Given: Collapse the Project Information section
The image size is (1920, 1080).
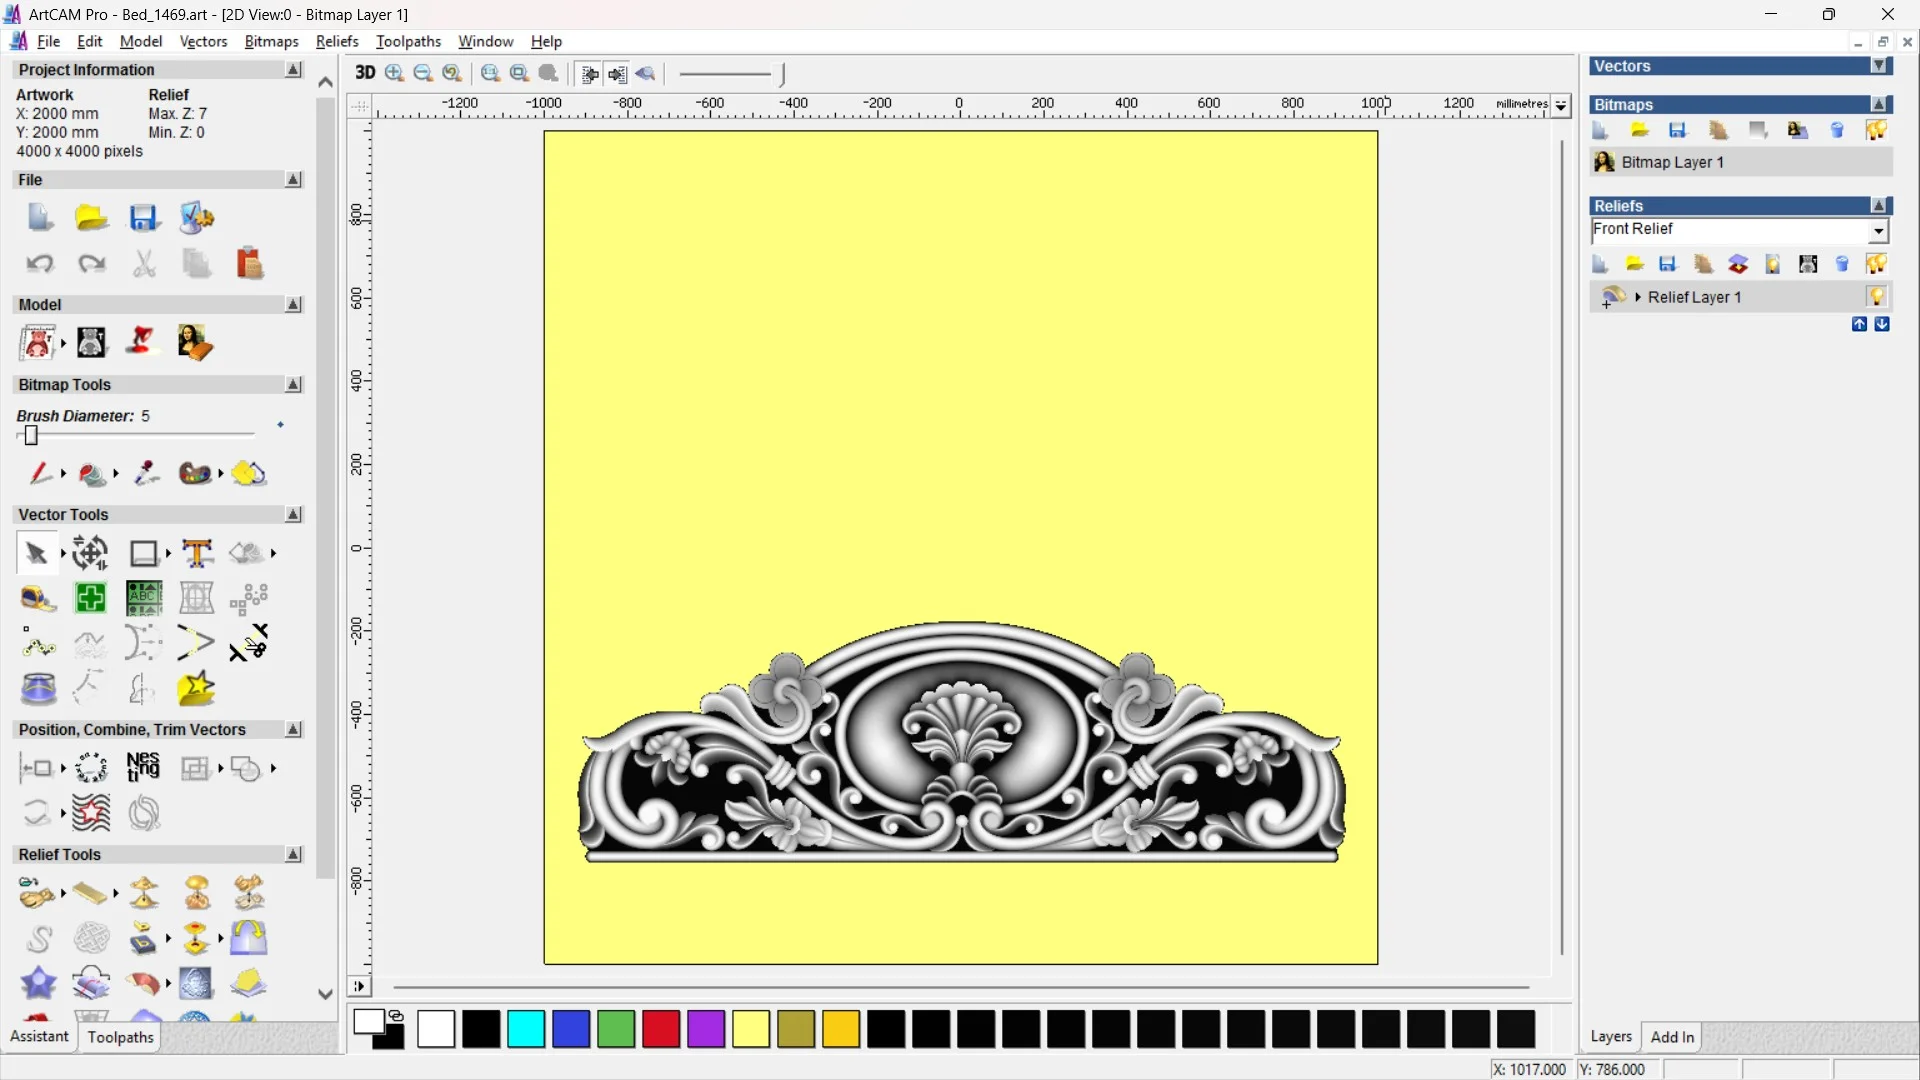Looking at the screenshot, I should [293, 70].
